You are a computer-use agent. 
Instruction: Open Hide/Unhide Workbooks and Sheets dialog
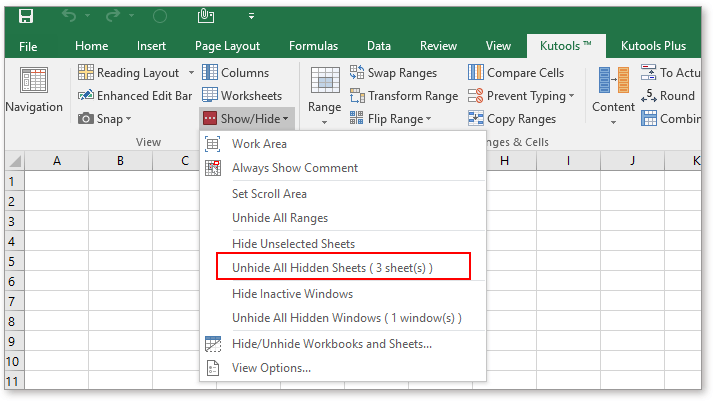(x=343, y=344)
